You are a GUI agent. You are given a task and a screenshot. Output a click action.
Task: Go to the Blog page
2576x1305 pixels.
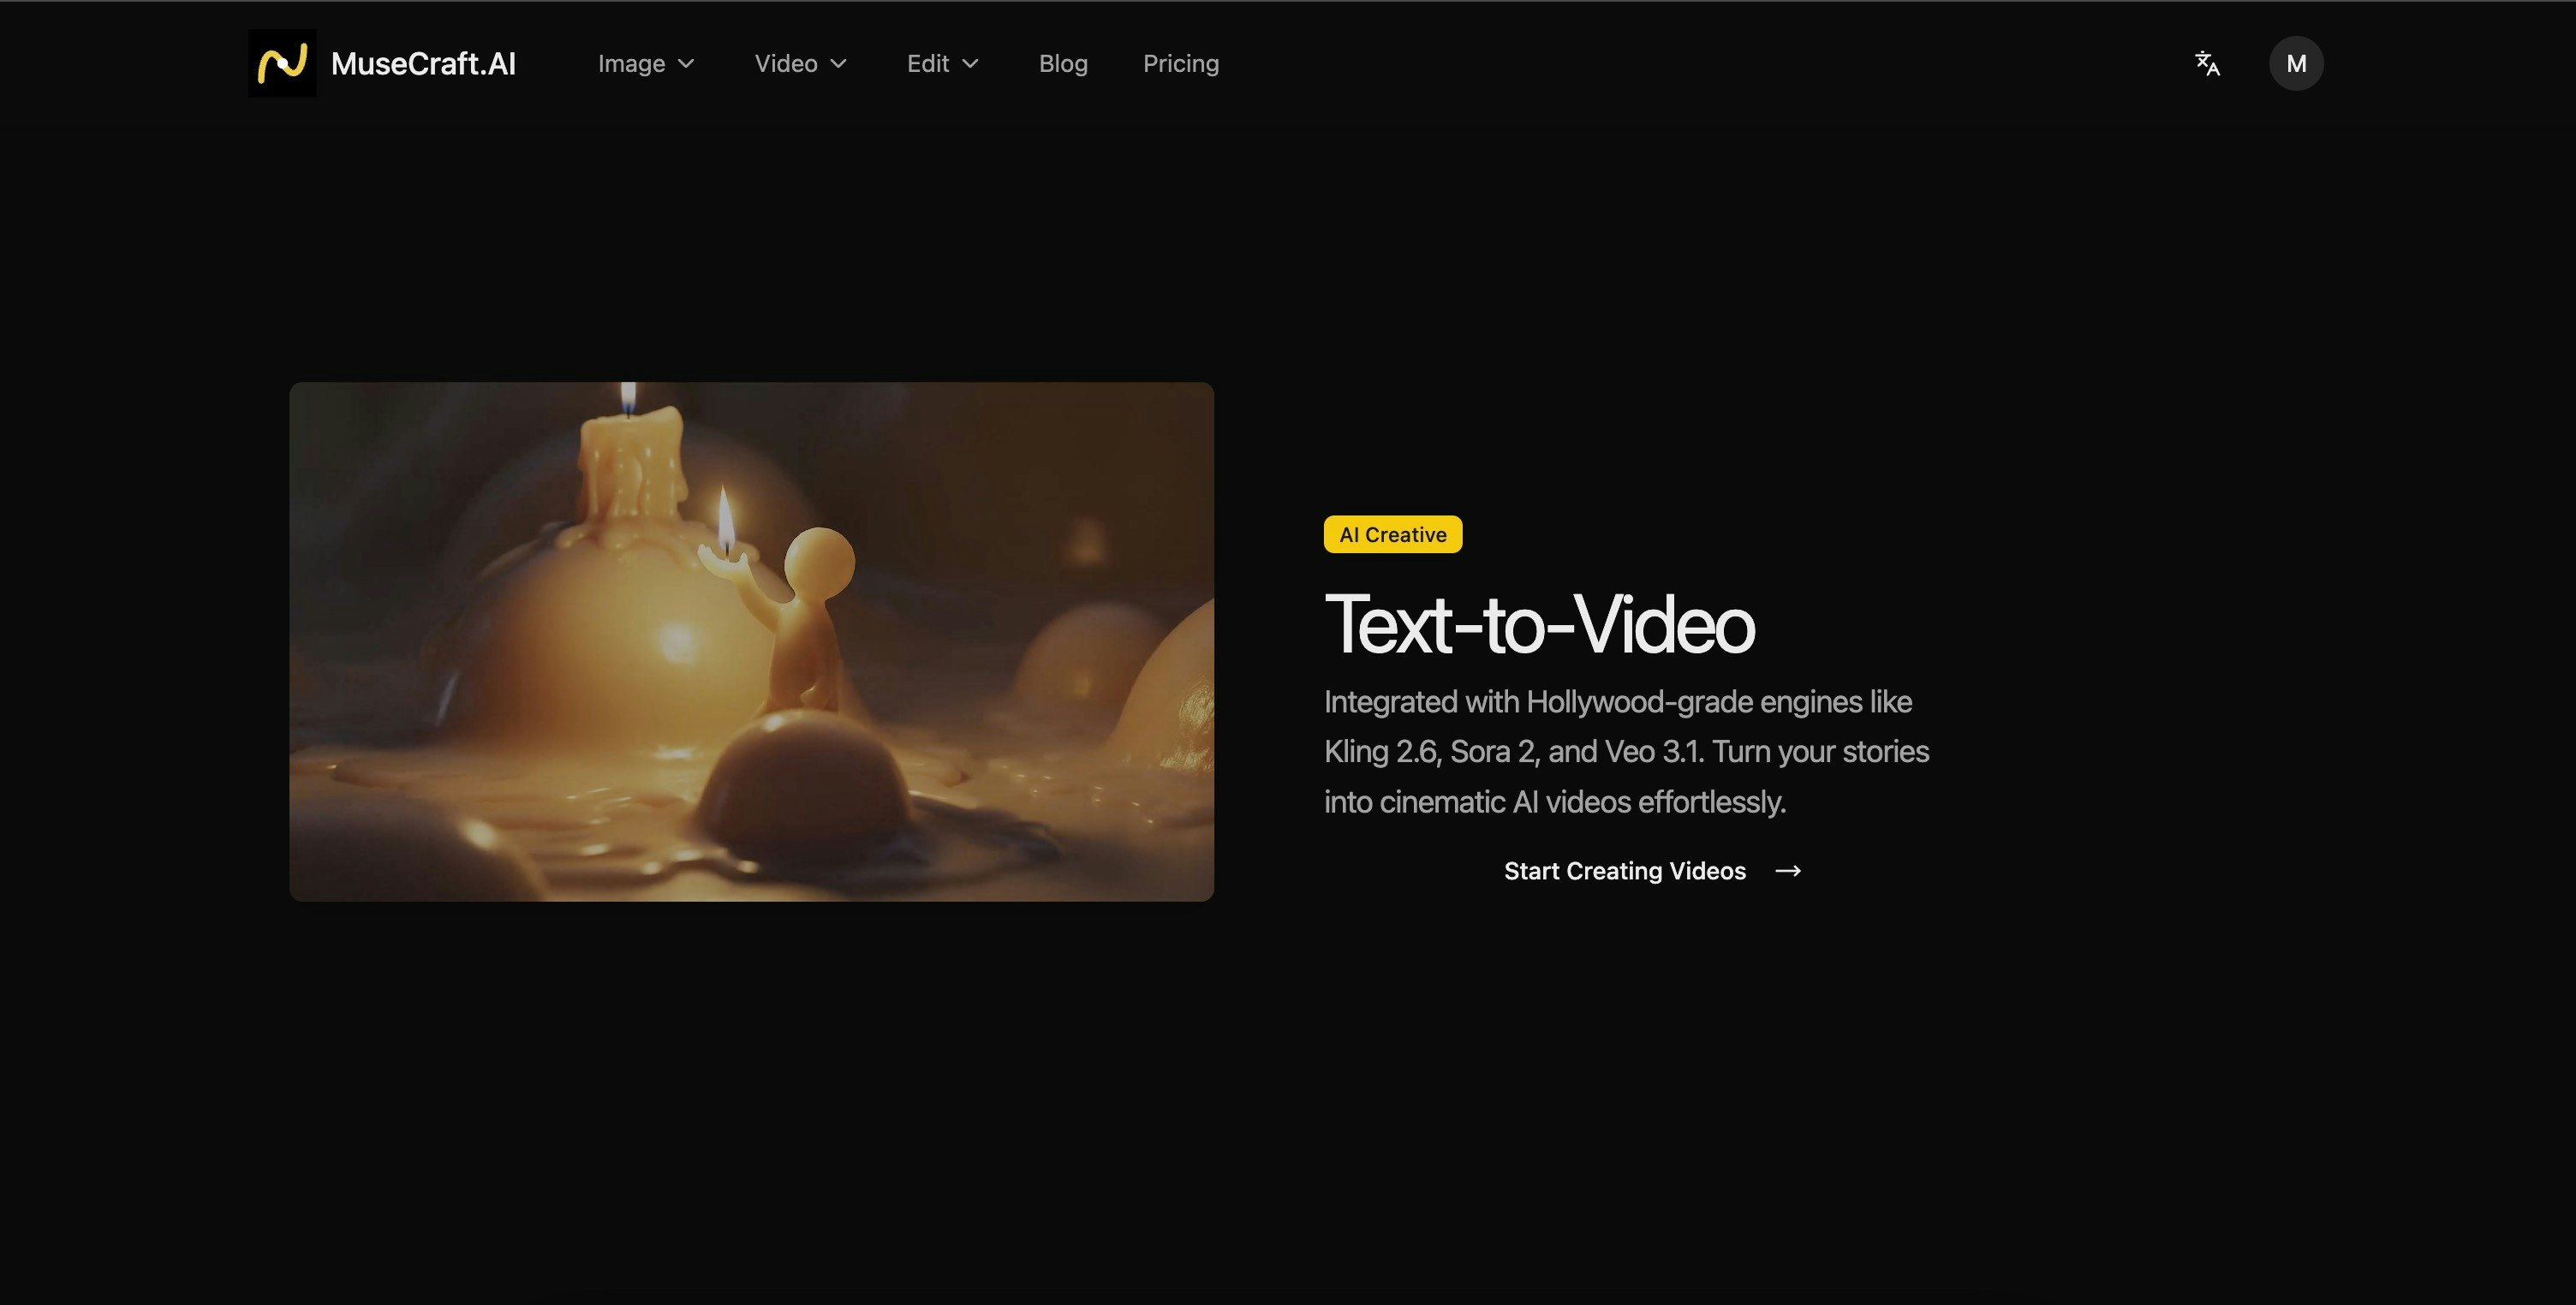coord(1063,64)
